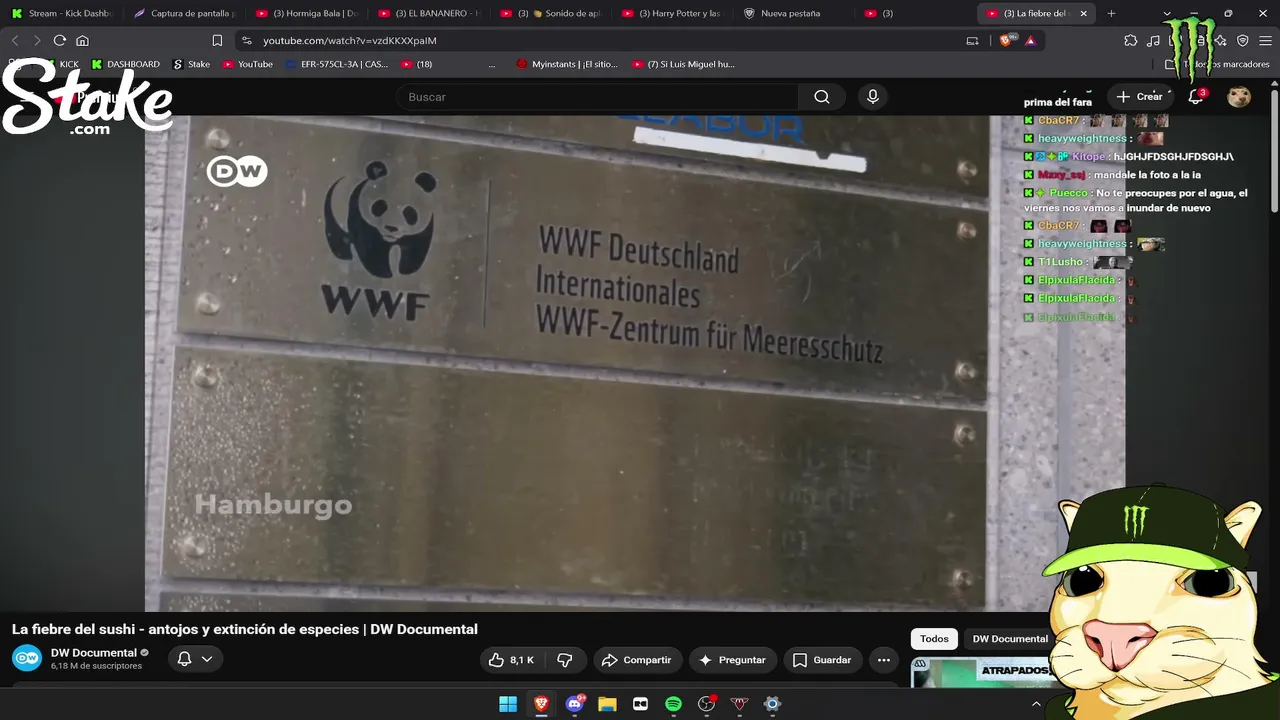Bookmark this page using bookmark icon

tap(217, 40)
